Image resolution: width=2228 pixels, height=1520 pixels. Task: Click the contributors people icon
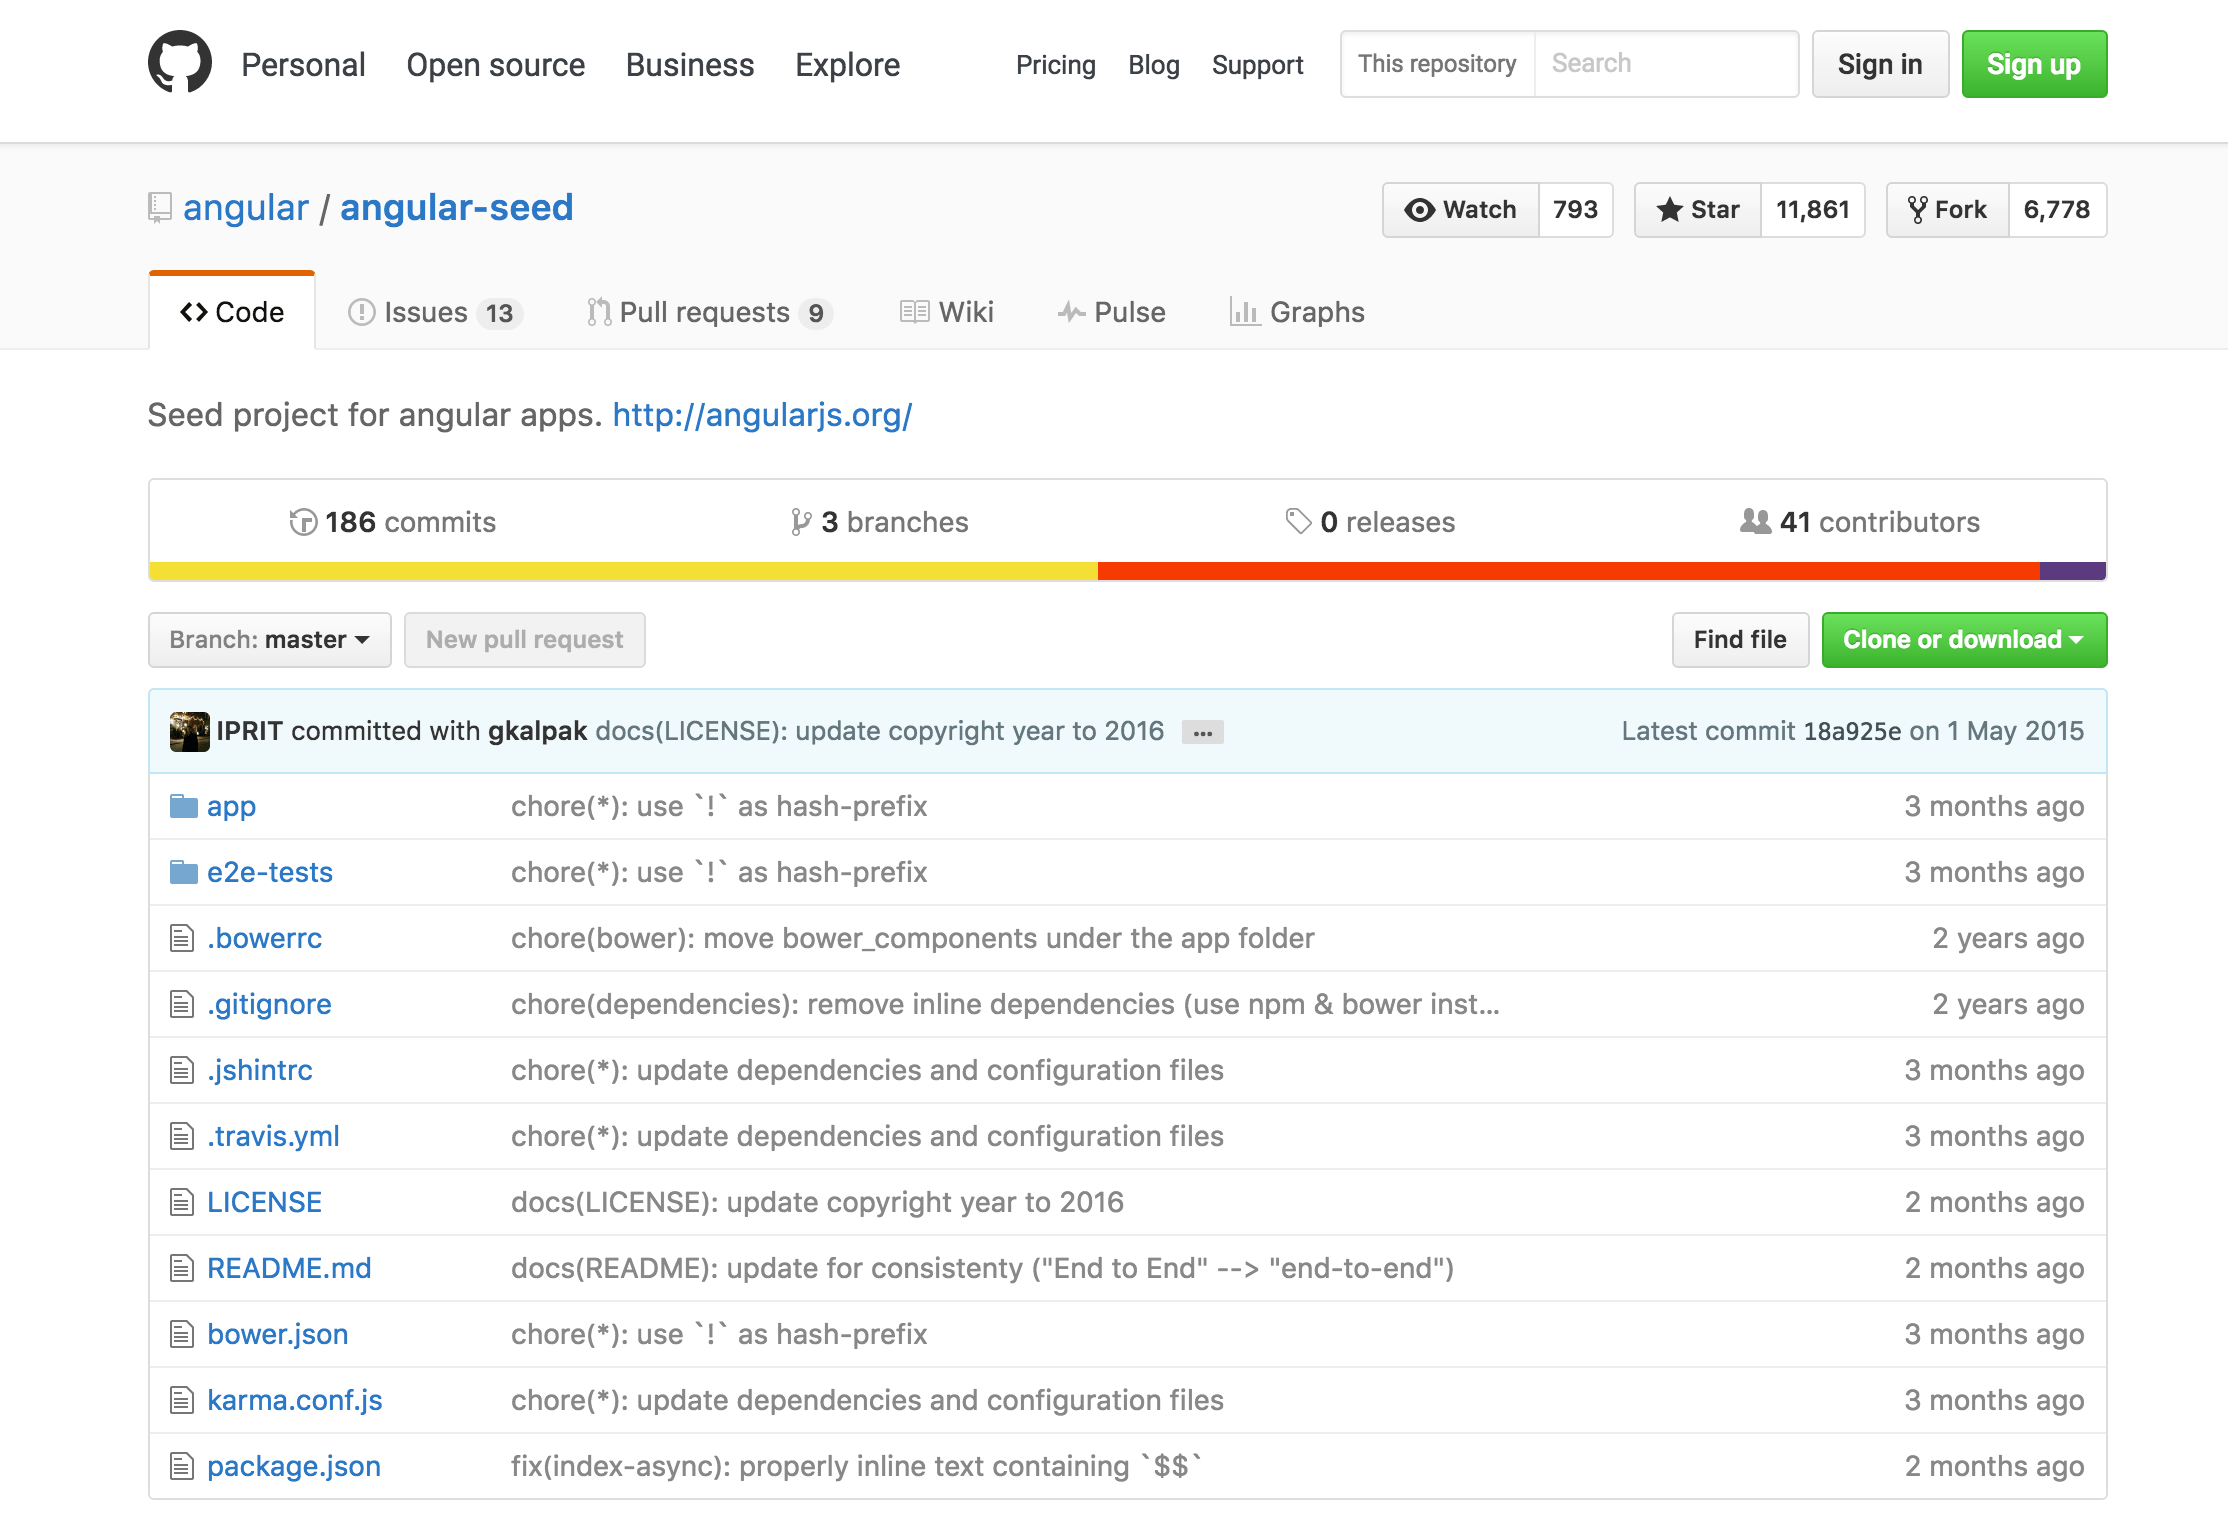click(x=1755, y=521)
